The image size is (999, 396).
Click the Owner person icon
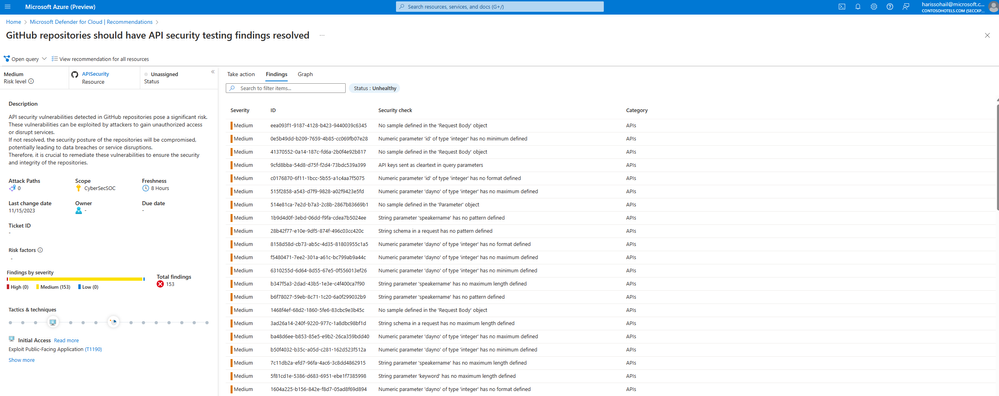(78, 211)
